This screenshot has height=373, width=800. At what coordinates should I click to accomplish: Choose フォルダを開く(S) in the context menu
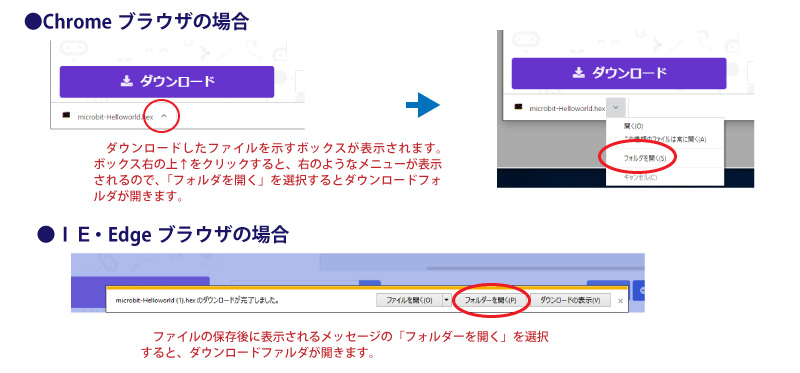pos(645,158)
